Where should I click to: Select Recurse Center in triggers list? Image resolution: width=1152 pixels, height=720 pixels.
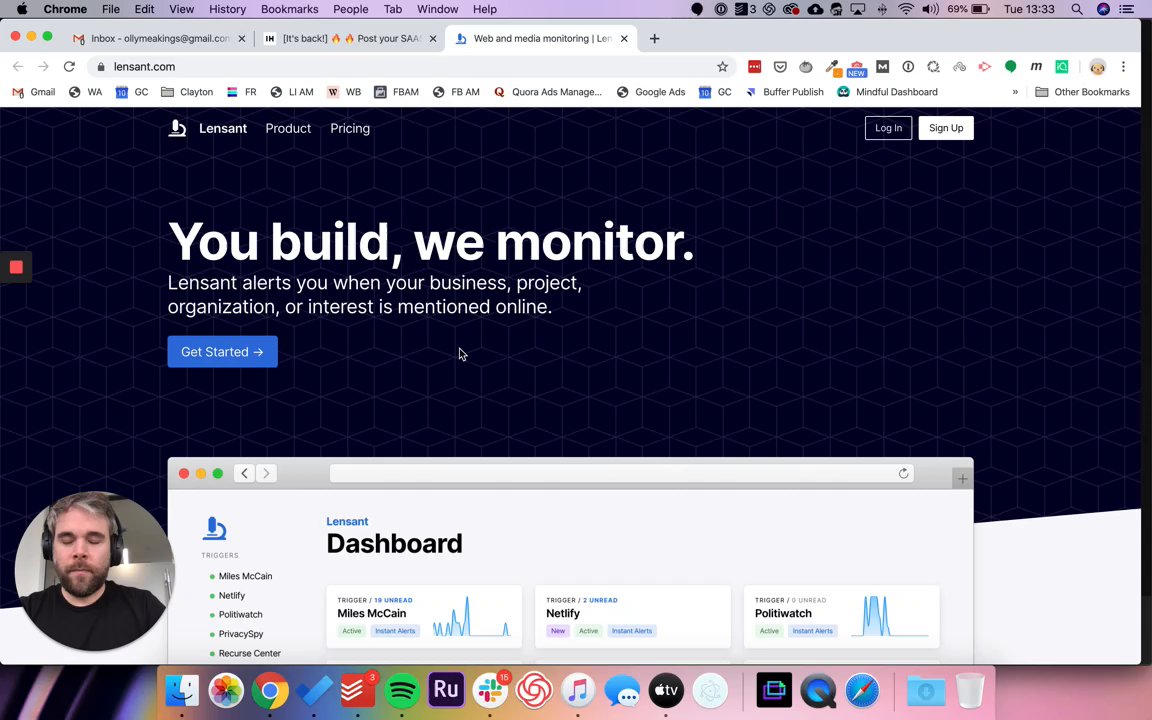point(249,653)
